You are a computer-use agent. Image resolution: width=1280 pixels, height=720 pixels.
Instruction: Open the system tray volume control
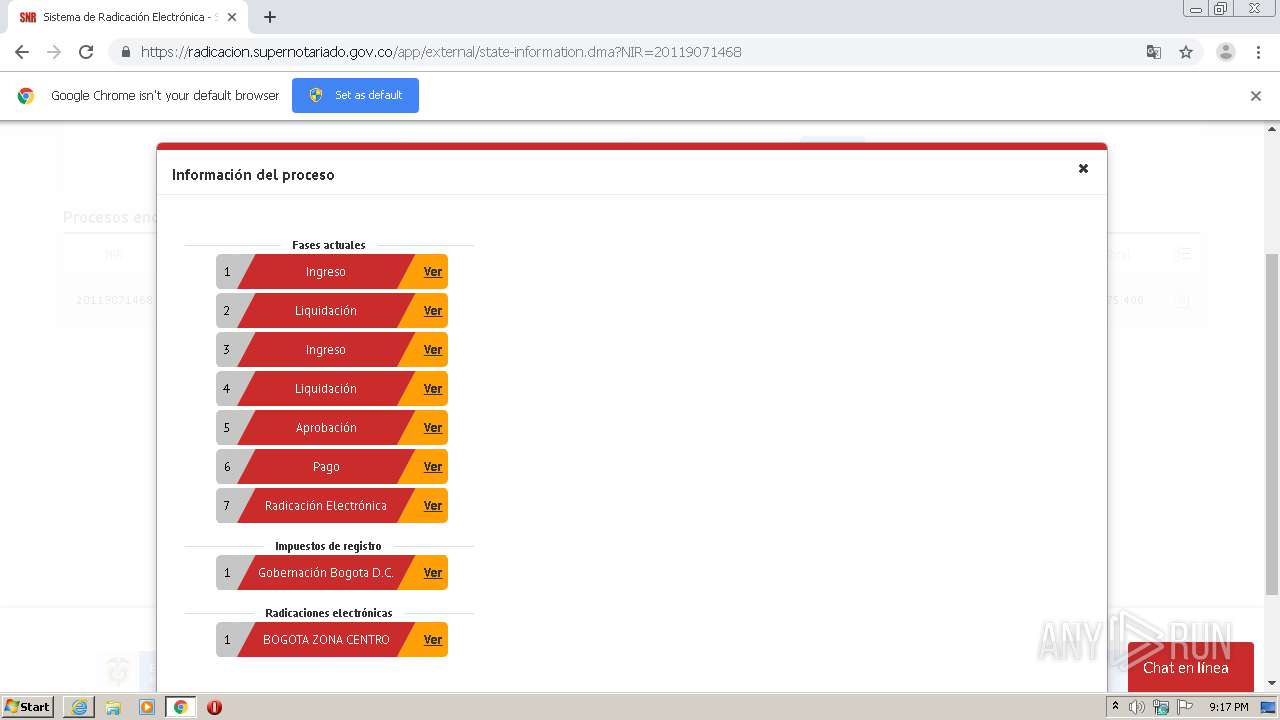[x=1137, y=707]
